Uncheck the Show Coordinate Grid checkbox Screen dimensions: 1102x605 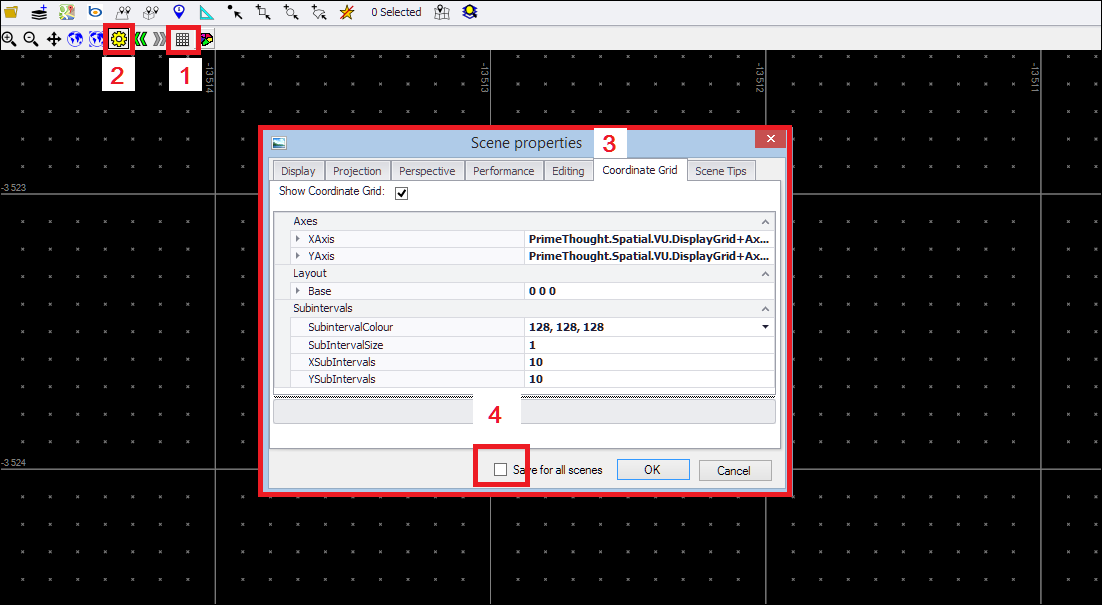402,193
